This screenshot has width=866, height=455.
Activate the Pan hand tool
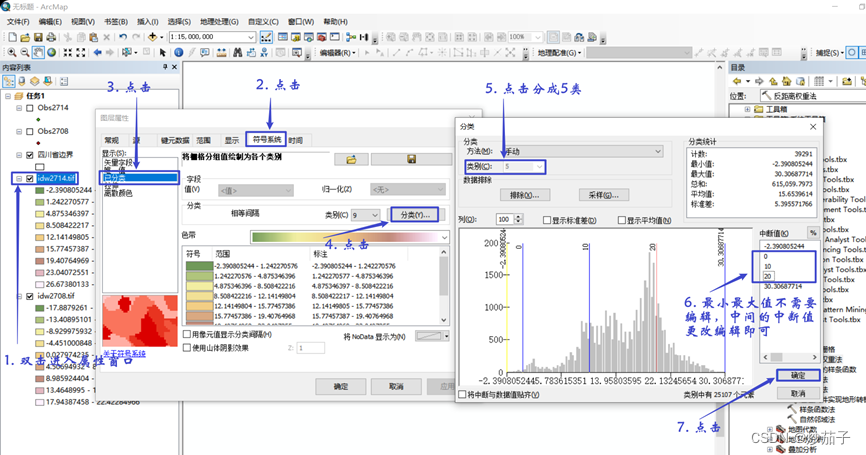[x=38, y=52]
